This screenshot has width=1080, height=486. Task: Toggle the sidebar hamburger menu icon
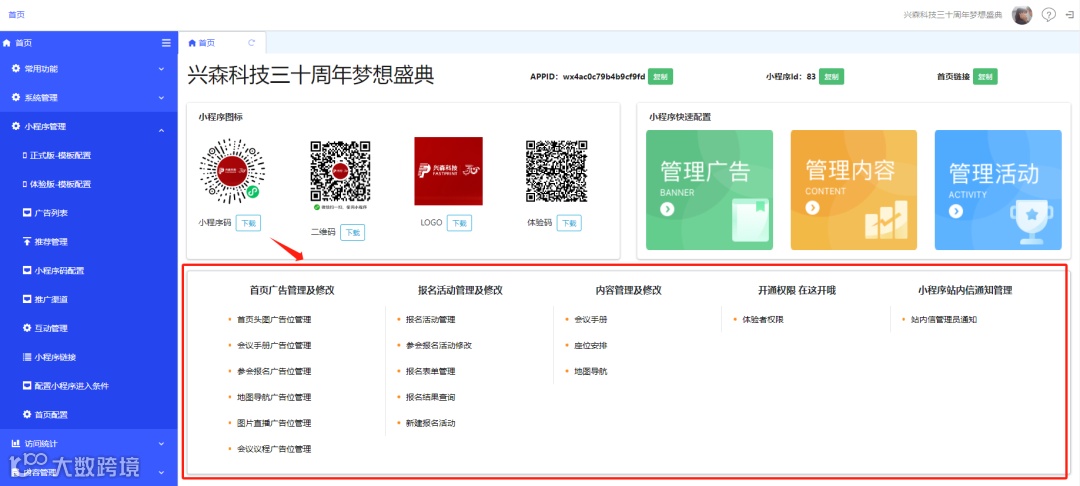[x=166, y=43]
